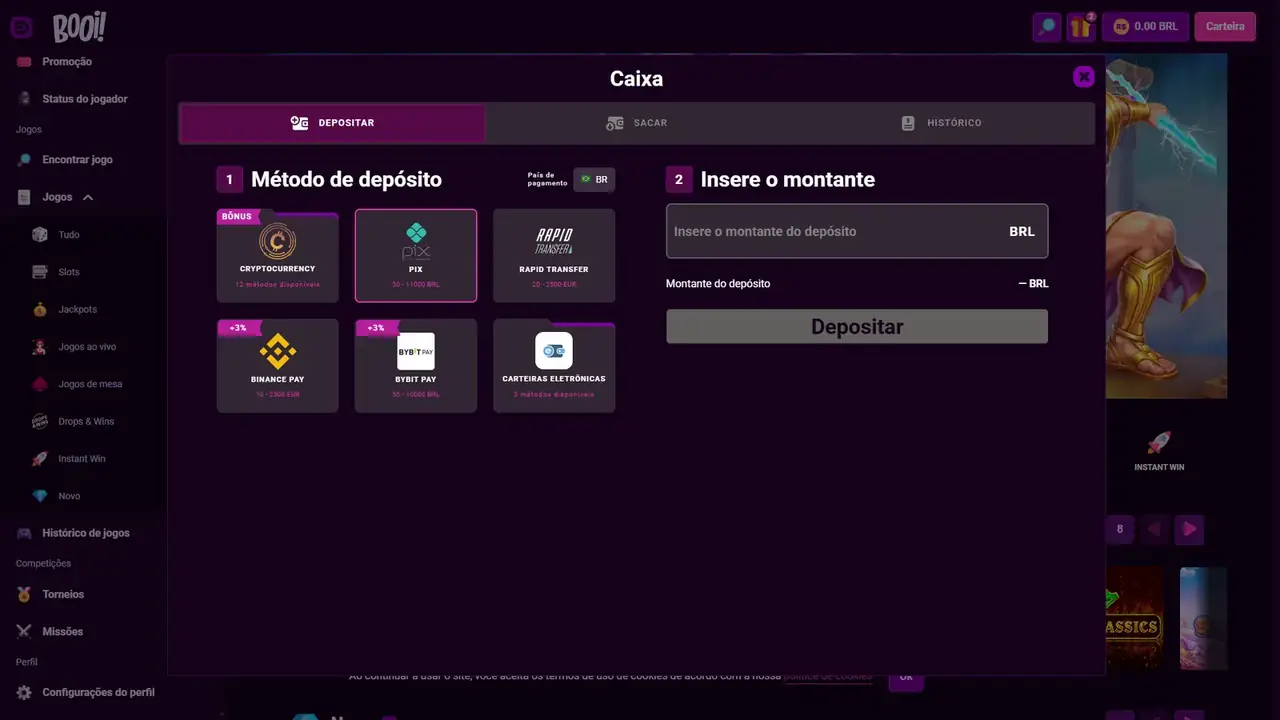Open the search magnifier icon in header
Image resolution: width=1280 pixels, height=720 pixels.
tap(1046, 27)
